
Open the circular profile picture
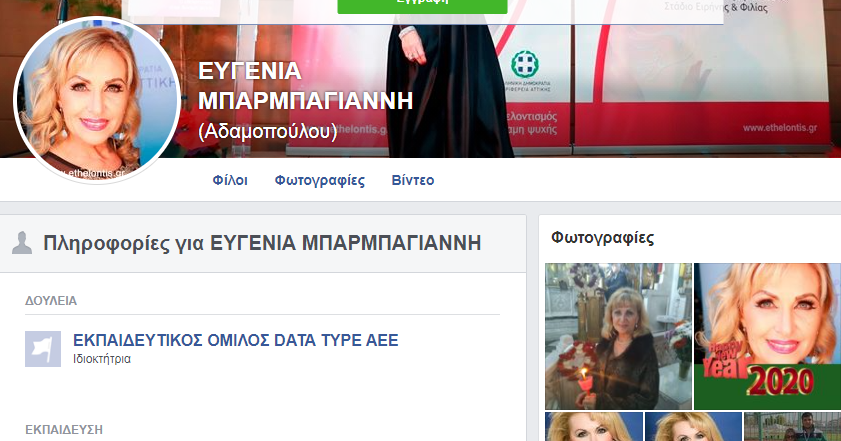(x=97, y=100)
